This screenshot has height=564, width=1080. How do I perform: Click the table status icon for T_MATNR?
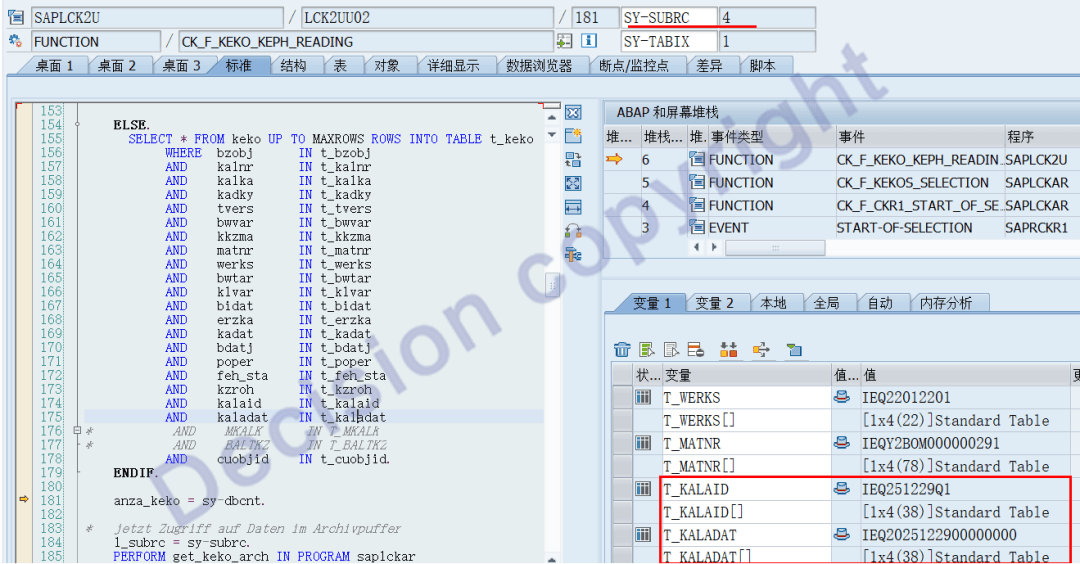(645, 443)
